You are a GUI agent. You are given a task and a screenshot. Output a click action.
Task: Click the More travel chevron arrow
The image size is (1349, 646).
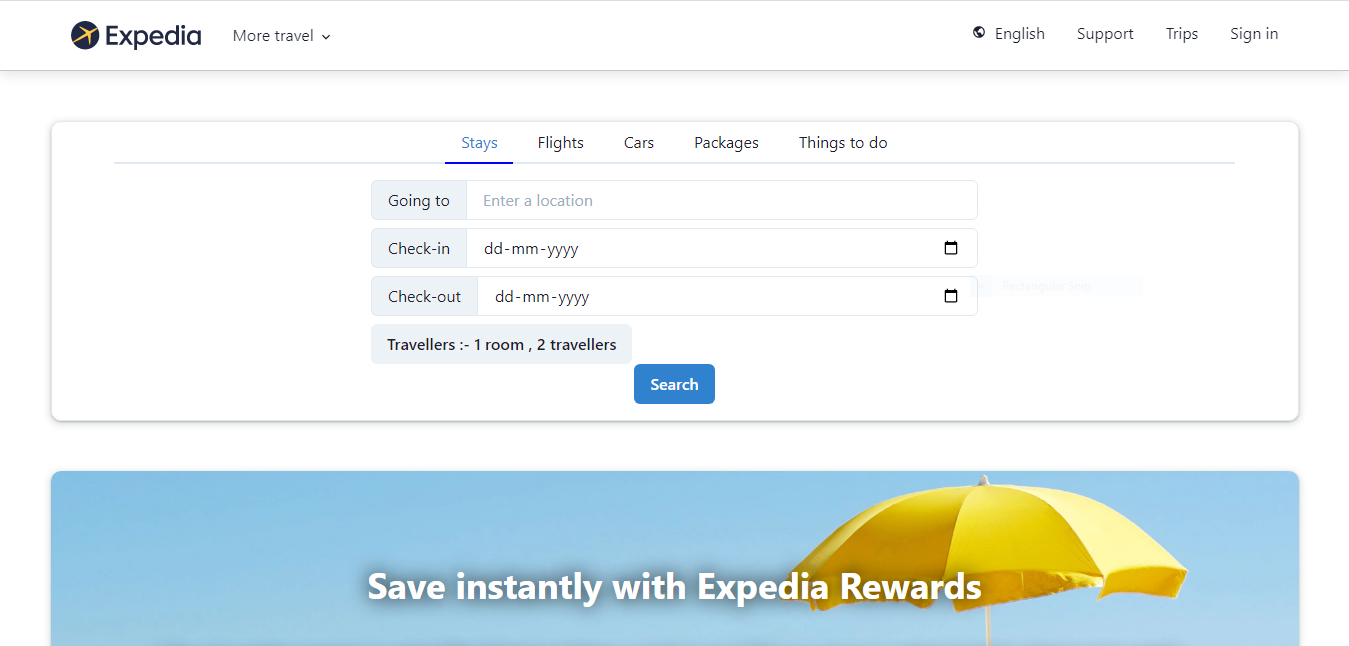click(x=326, y=37)
